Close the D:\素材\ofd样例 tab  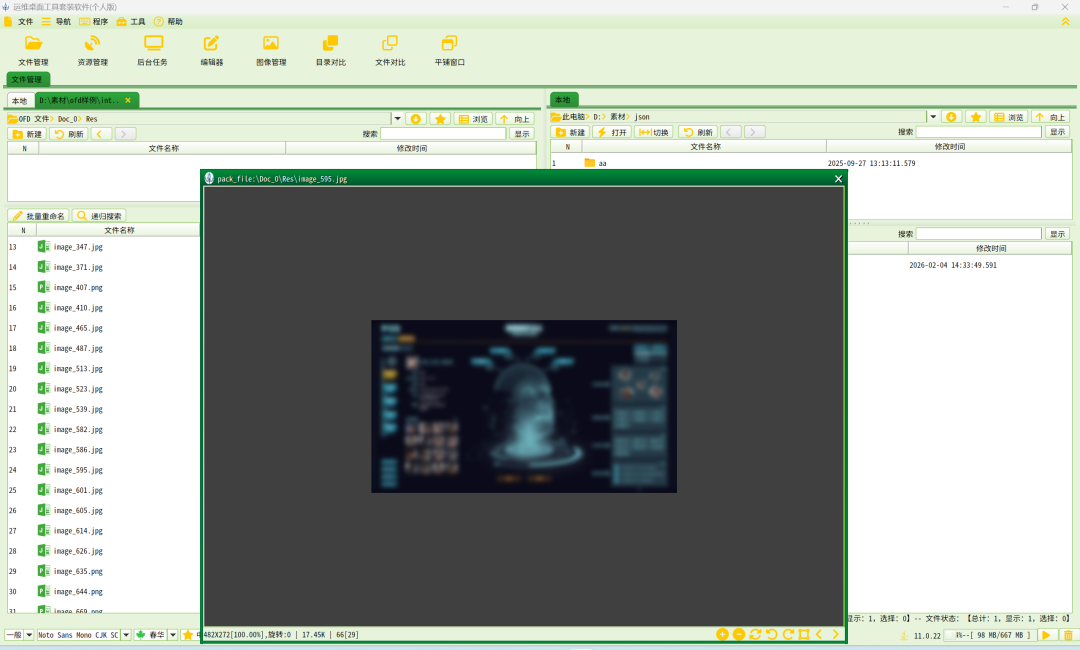127,101
